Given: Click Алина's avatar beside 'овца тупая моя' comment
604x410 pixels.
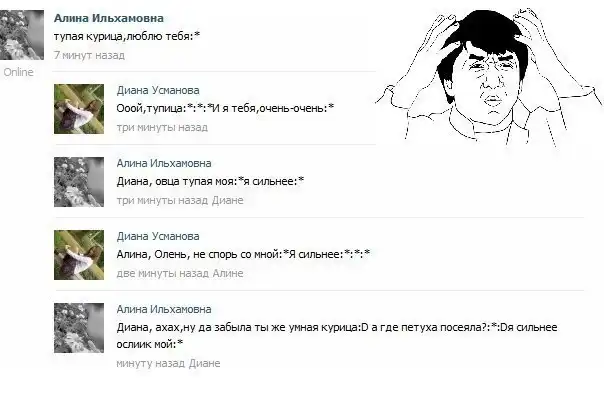Looking at the screenshot, I should tap(79, 182).
